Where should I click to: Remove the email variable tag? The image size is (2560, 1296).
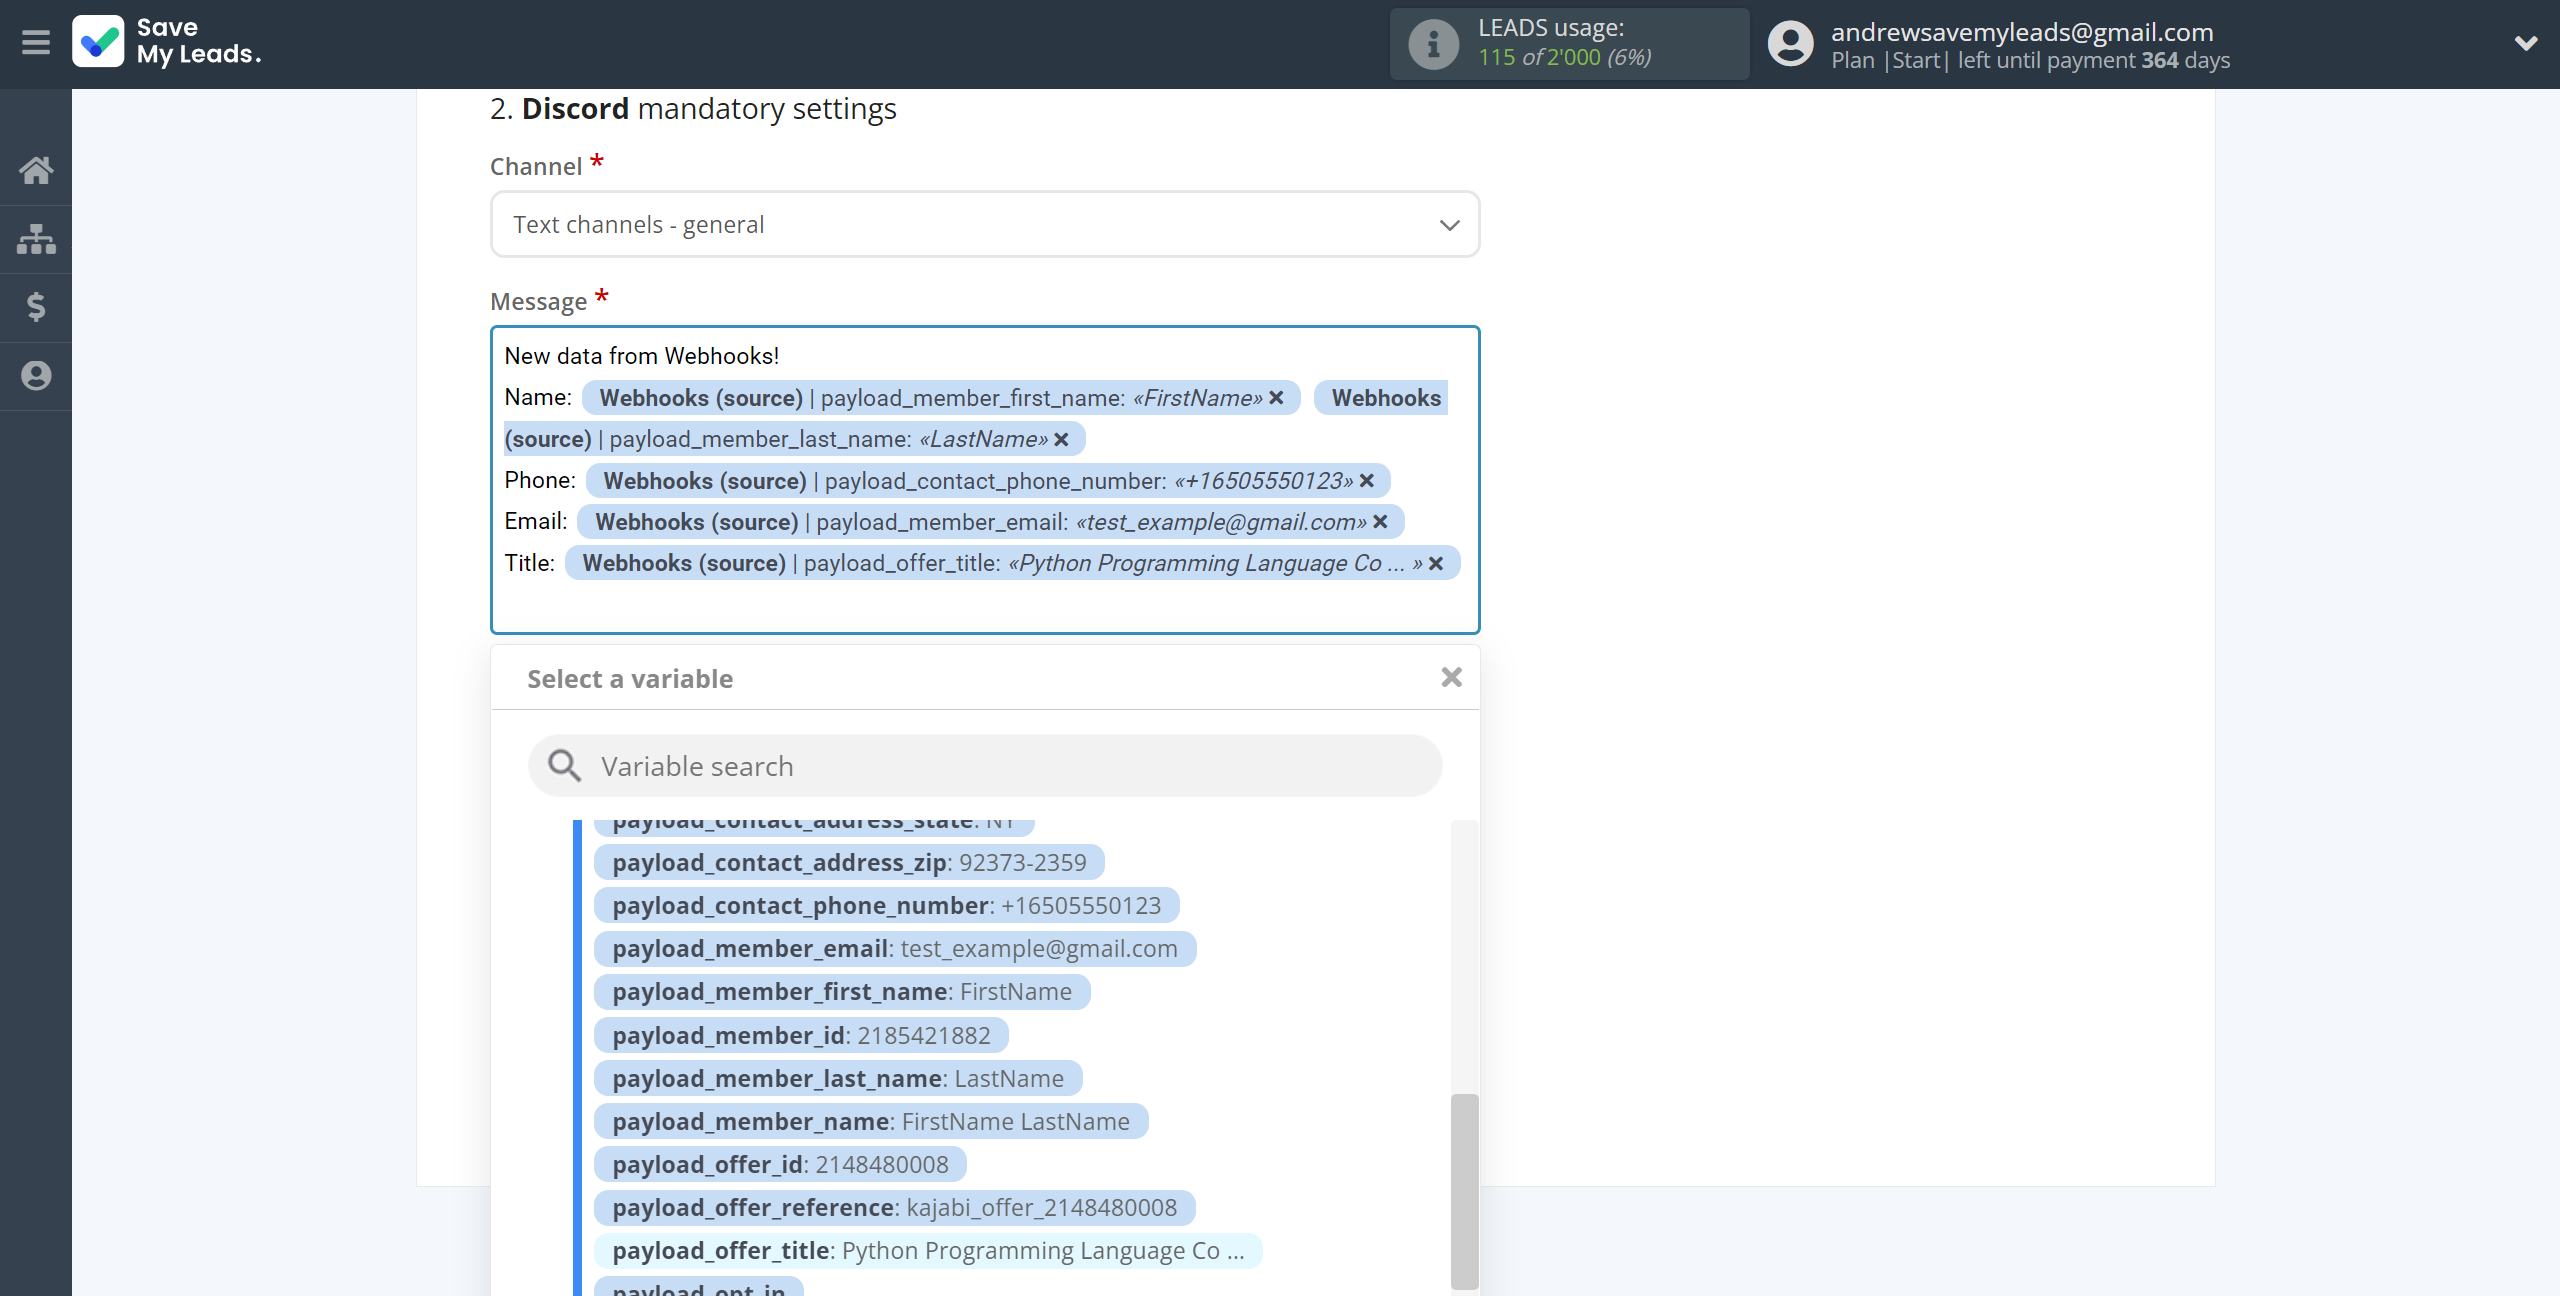click(1380, 522)
